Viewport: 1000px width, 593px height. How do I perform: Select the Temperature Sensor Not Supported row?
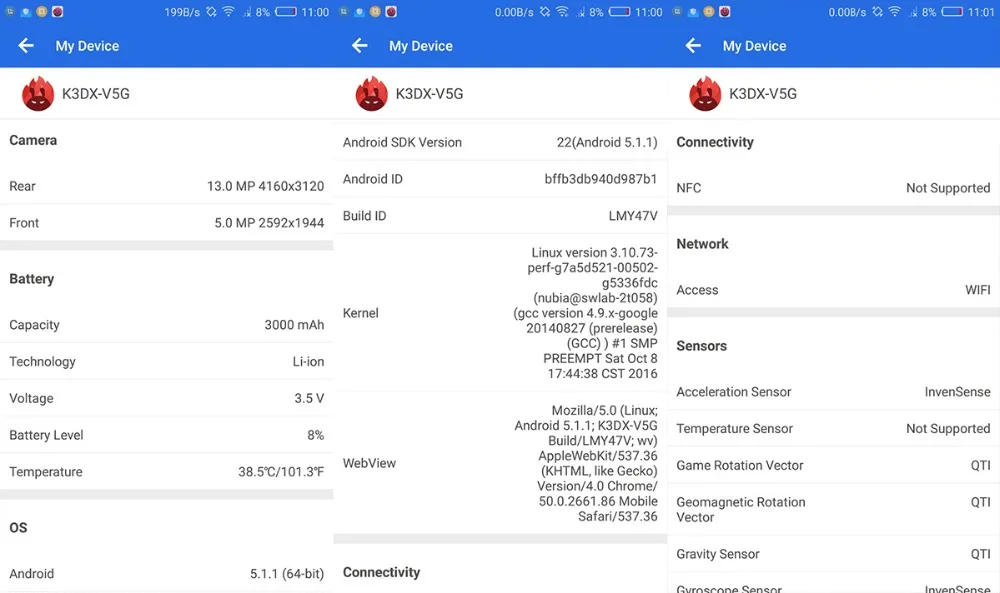(x=834, y=428)
